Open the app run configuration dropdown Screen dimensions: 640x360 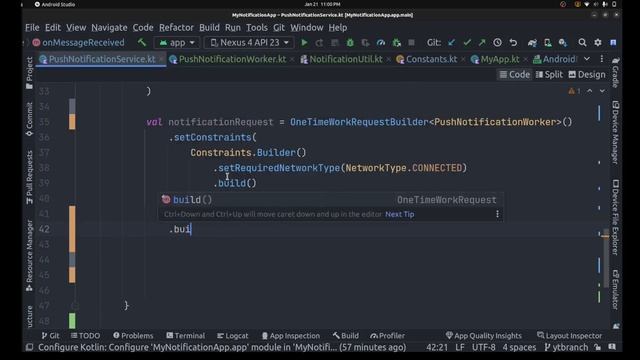pyautogui.click(x=177, y=42)
